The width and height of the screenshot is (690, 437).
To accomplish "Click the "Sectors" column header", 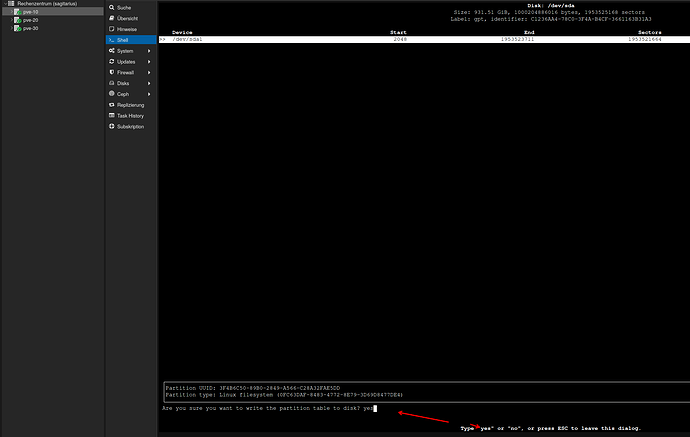I will tap(650, 33).
